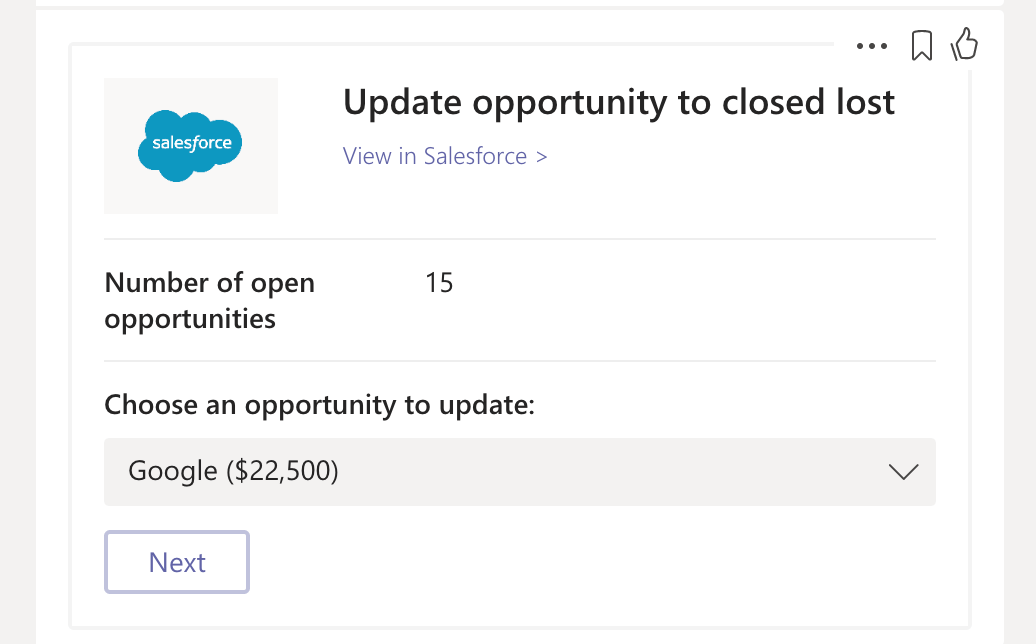This screenshot has width=1036, height=644.
Task: Click the open opportunities count 15
Action: 439,283
